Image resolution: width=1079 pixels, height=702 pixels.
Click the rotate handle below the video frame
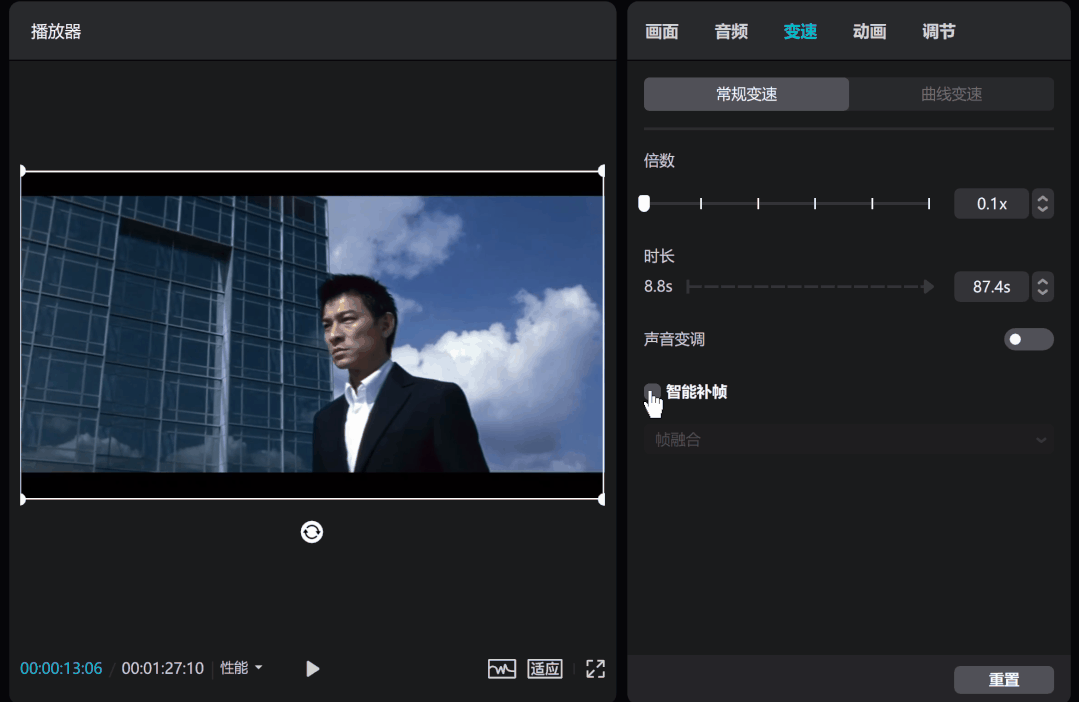point(312,532)
